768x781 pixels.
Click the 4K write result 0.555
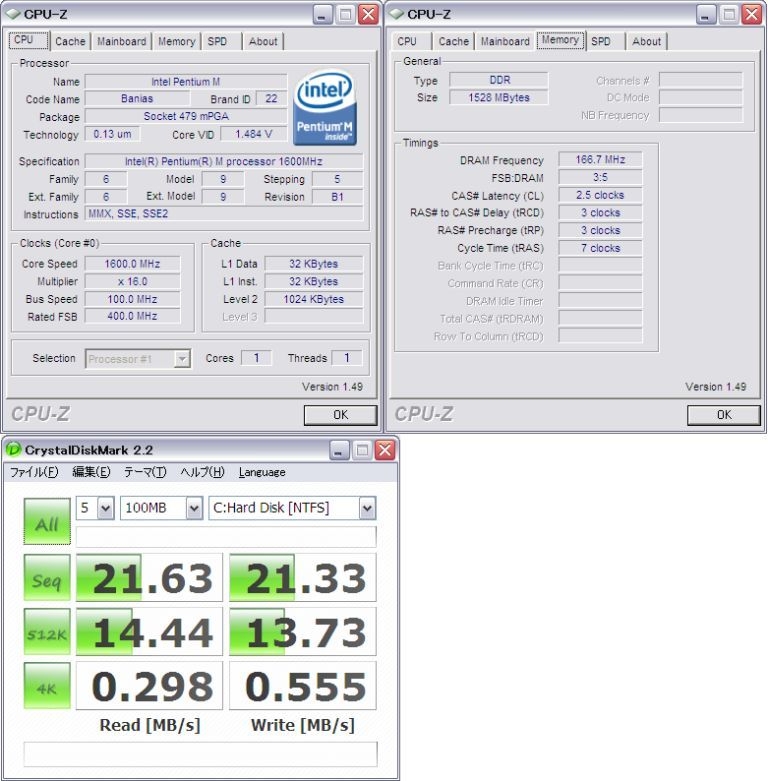tap(303, 686)
